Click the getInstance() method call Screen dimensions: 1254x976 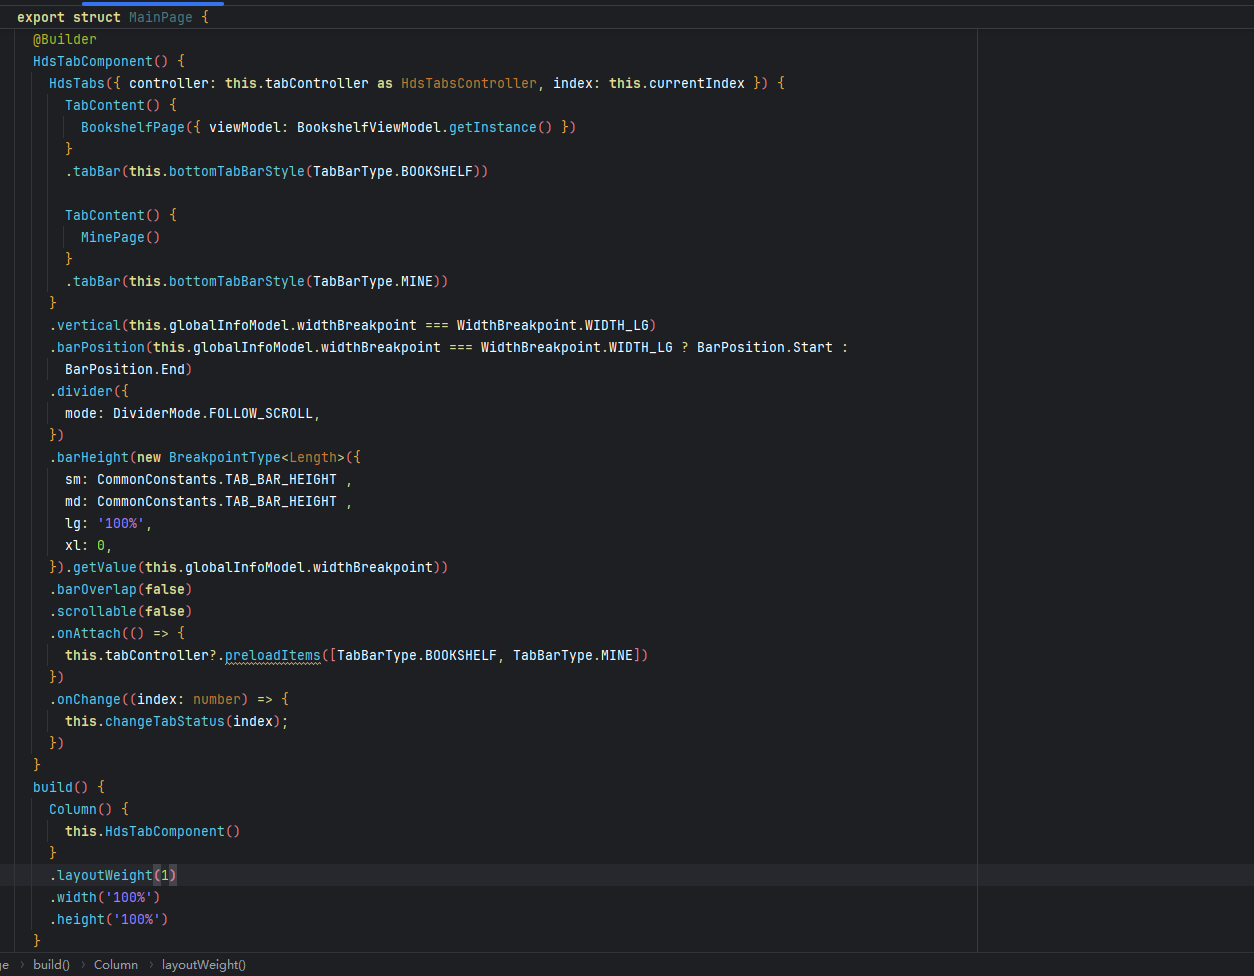(x=501, y=127)
